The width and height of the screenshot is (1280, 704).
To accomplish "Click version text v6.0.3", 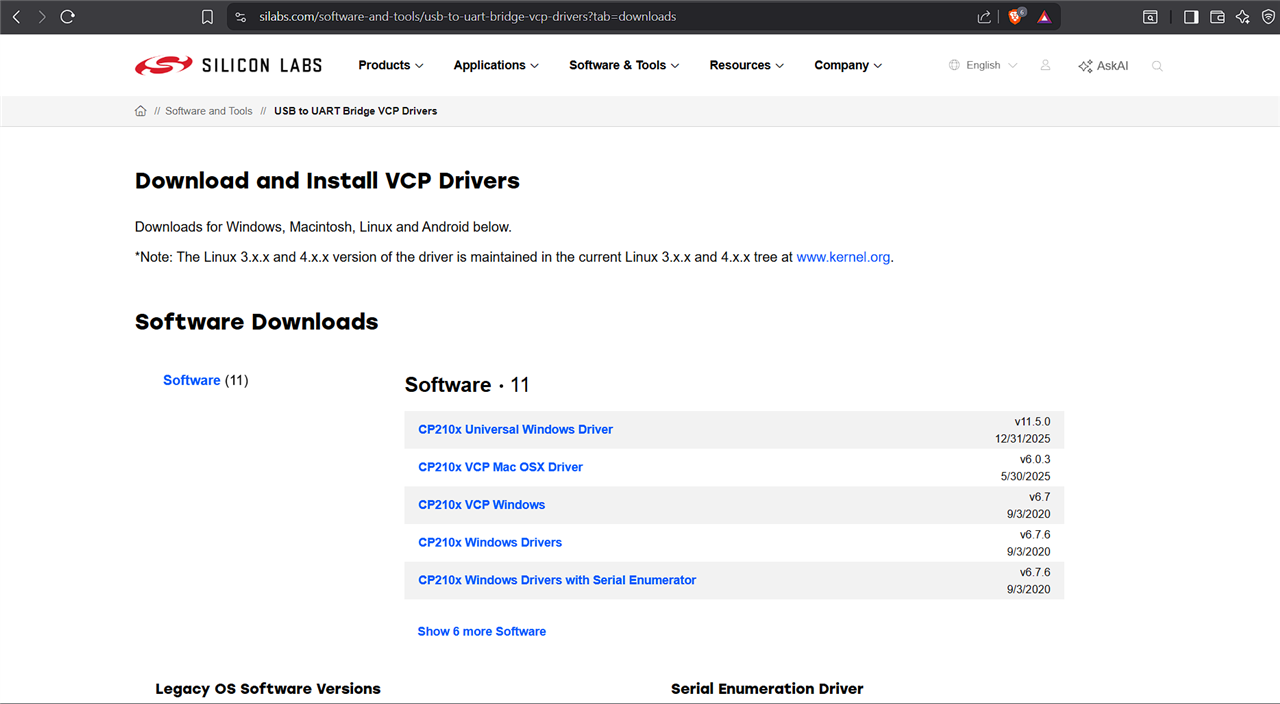I will [1035, 459].
